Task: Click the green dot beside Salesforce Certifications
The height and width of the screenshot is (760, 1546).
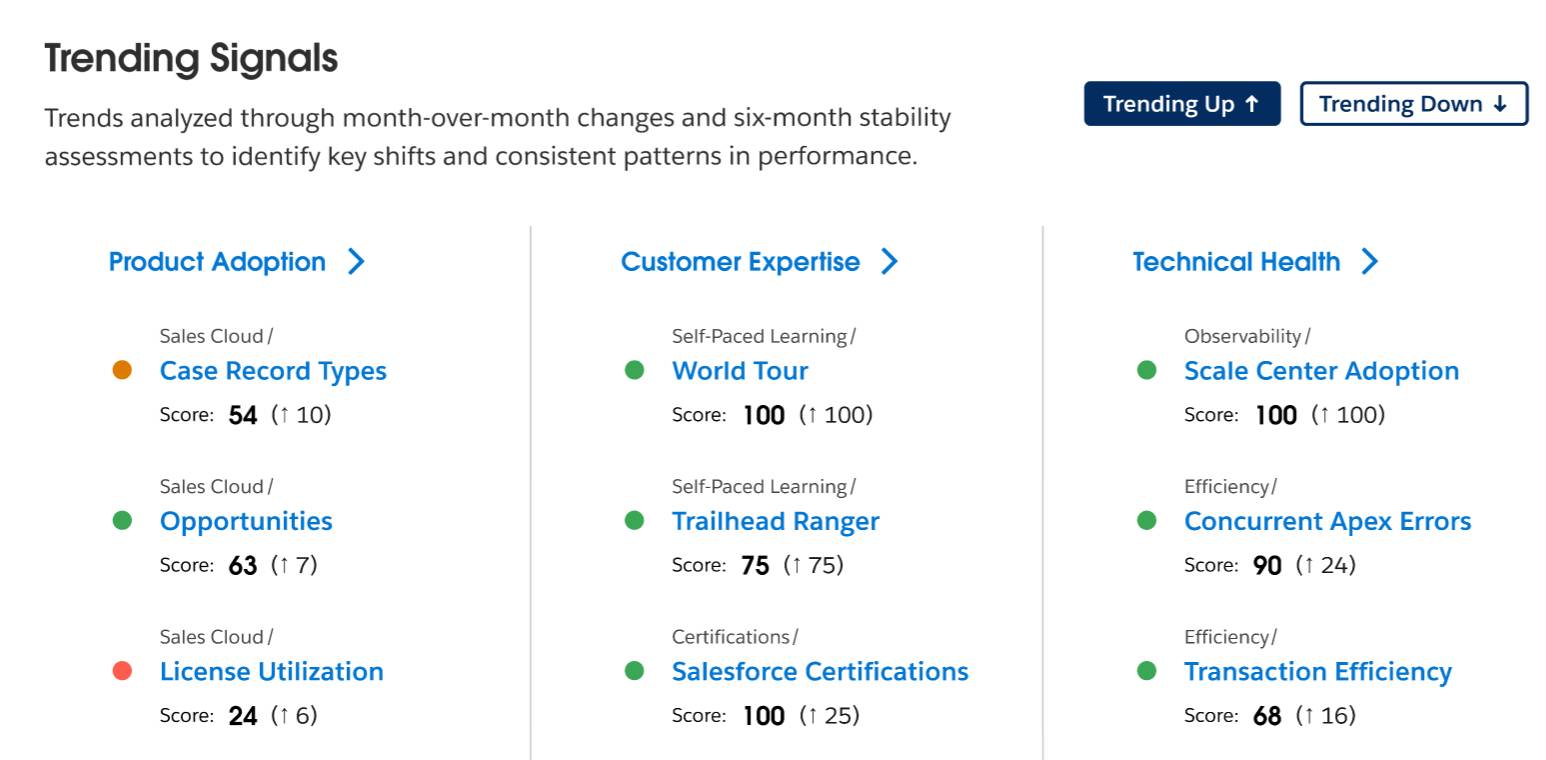Action: click(x=636, y=671)
